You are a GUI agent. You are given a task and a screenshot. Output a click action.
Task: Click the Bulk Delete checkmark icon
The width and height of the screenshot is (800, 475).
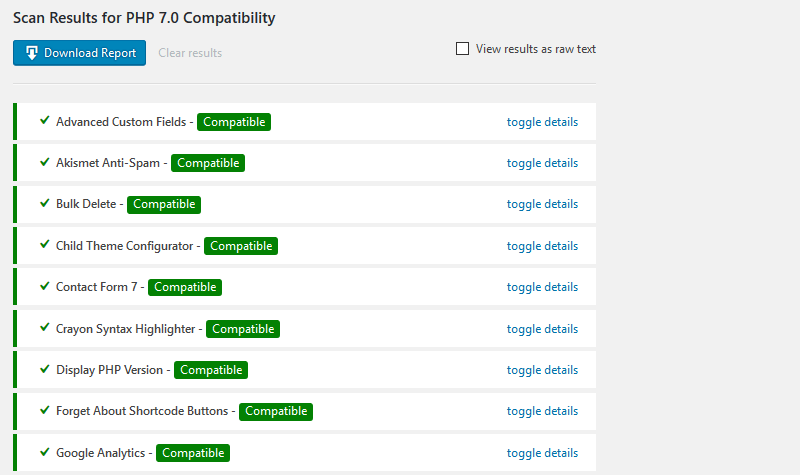tap(44, 203)
